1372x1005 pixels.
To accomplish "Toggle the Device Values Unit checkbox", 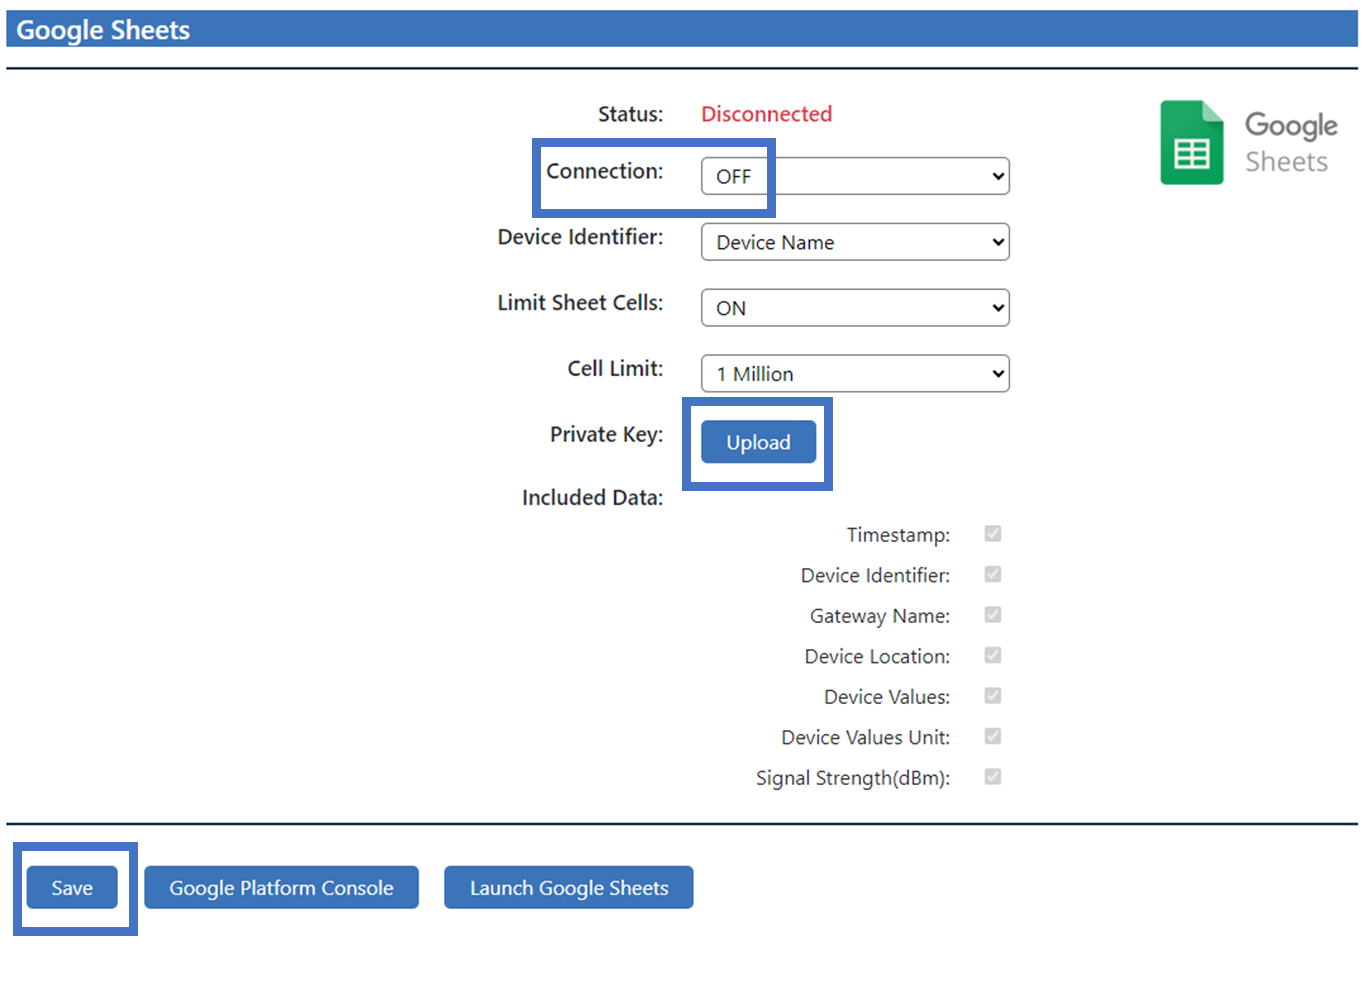I will point(992,736).
